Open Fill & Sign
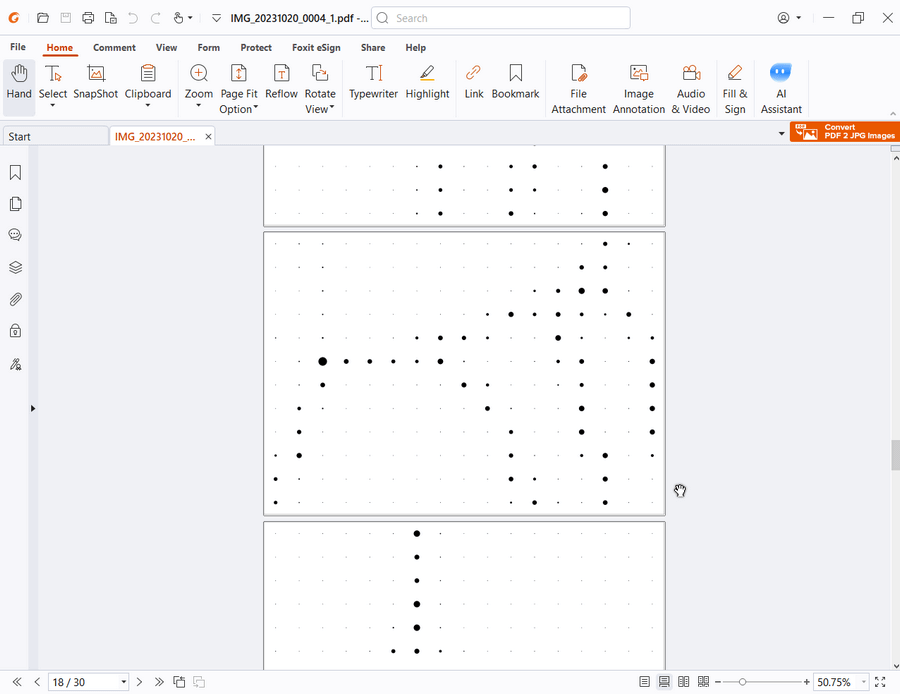This screenshot has height=694, width=900. tap(735, 89)
